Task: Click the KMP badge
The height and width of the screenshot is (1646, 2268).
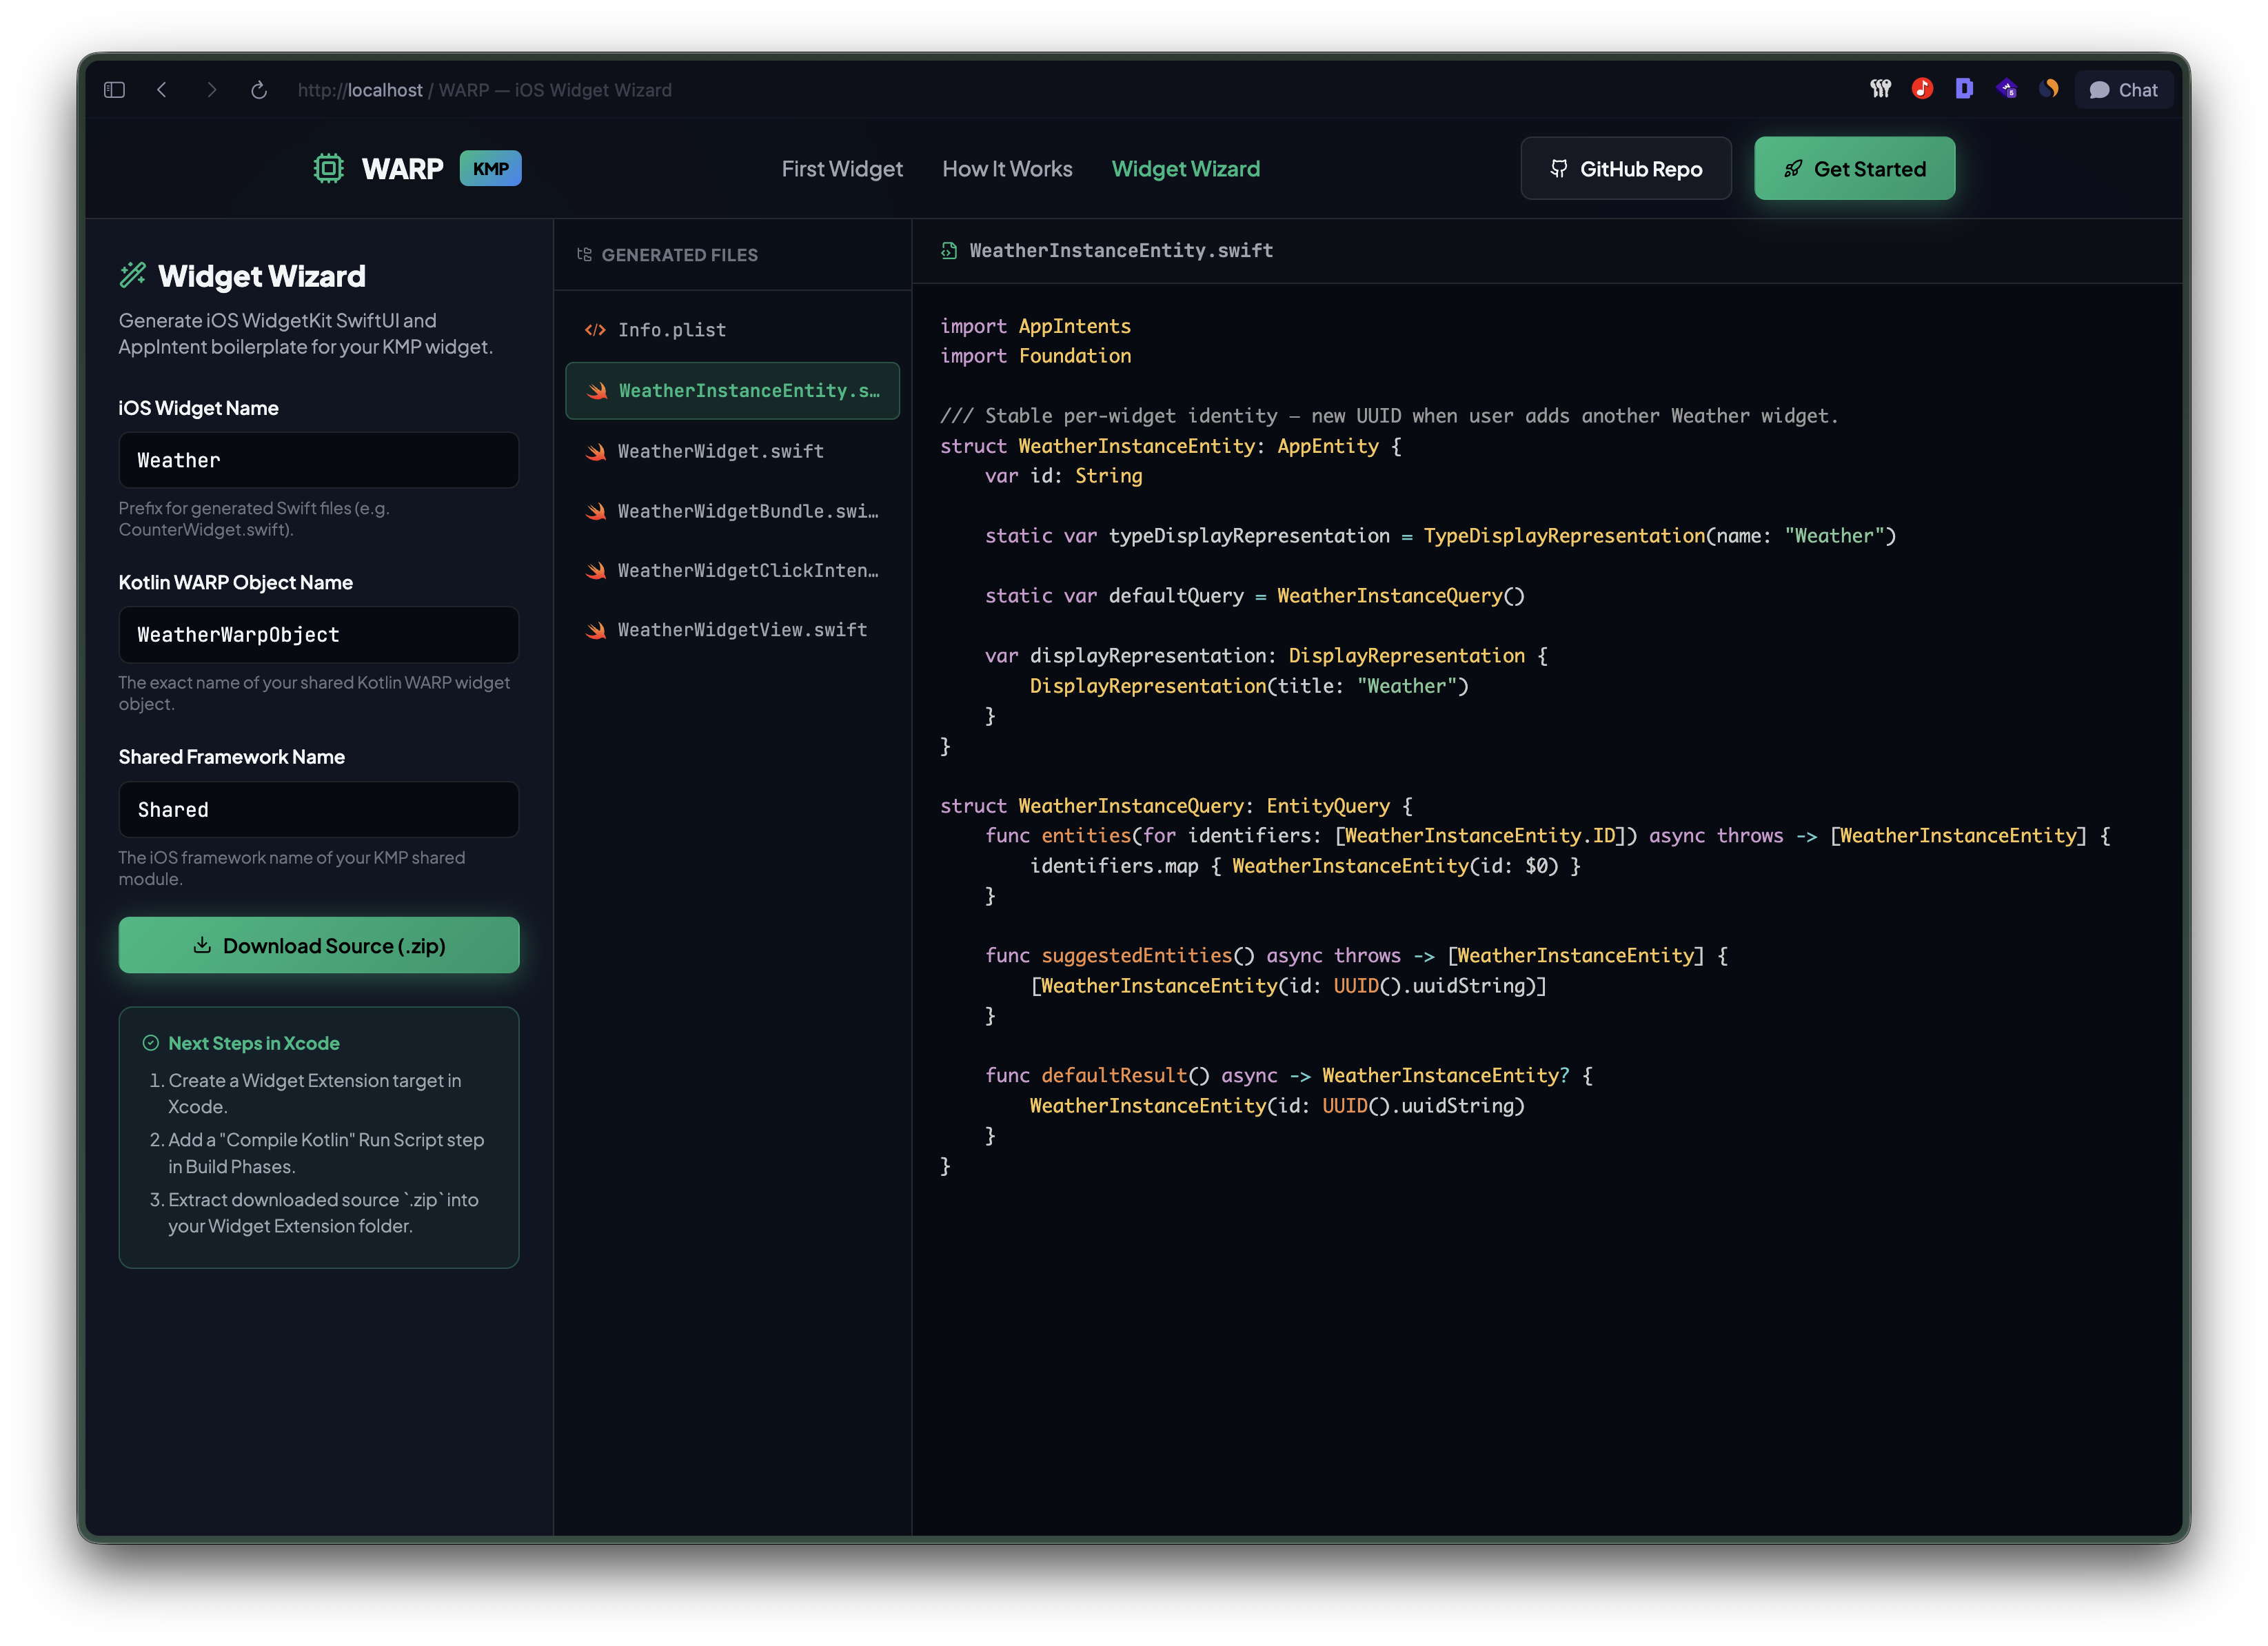Action: 490,168
